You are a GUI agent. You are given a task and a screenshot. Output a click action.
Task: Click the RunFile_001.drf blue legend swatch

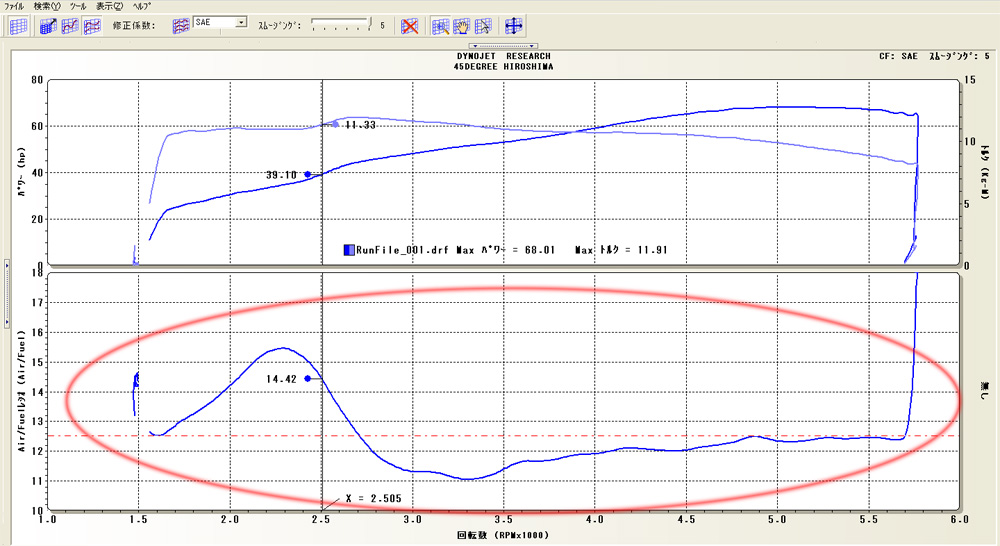[x=348, y=250]
